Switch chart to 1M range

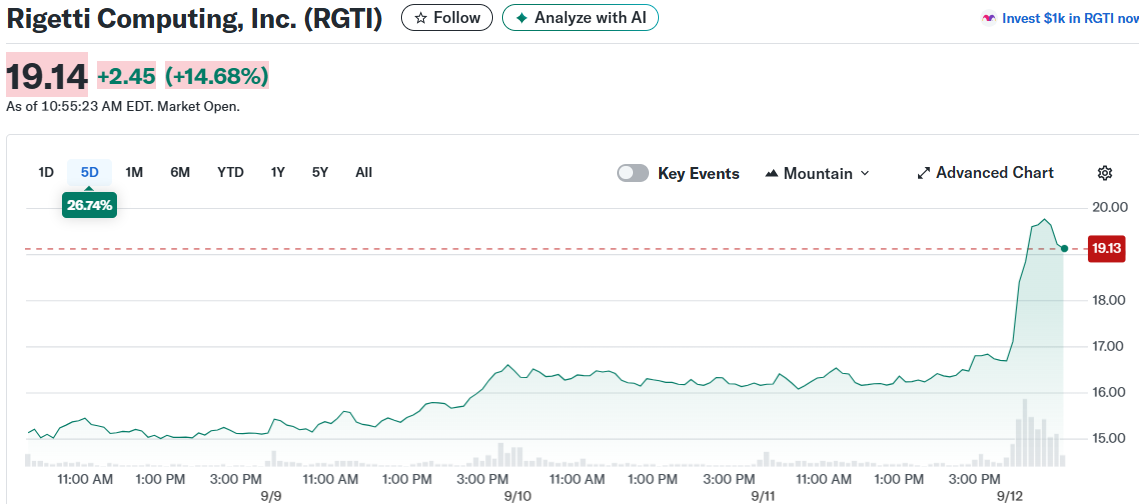pos(134,172)
